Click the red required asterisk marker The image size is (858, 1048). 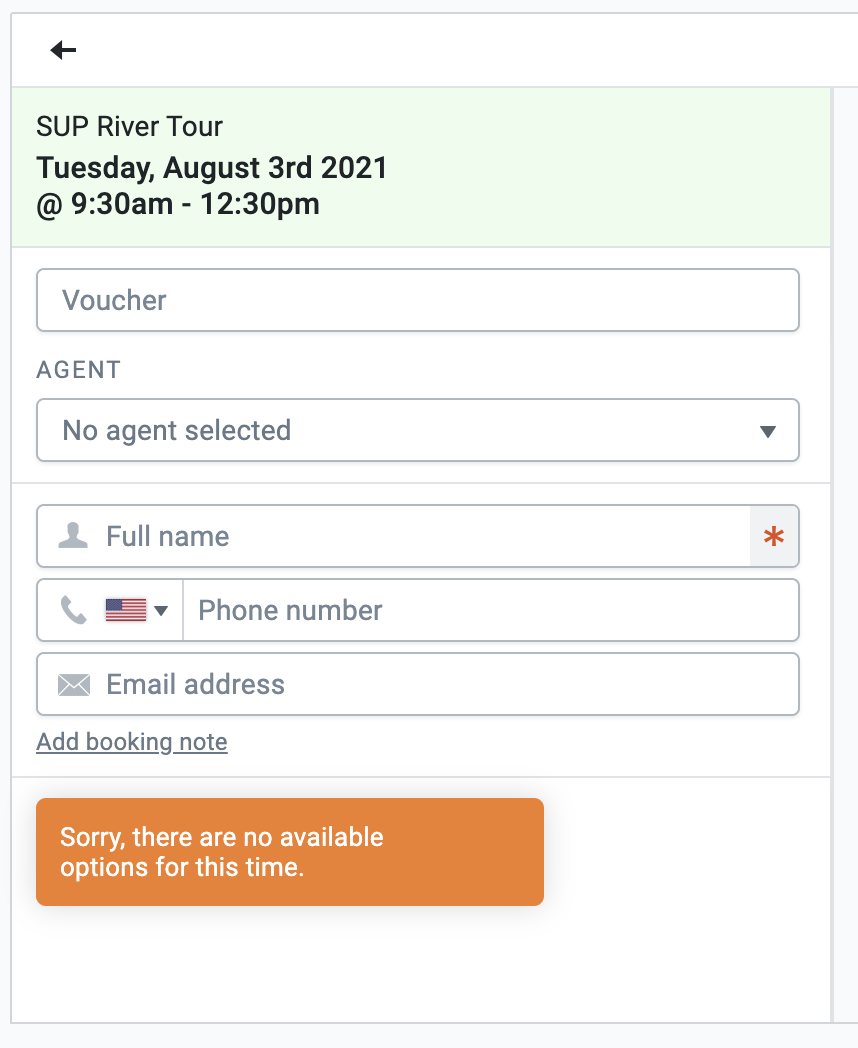pos(774,537)
